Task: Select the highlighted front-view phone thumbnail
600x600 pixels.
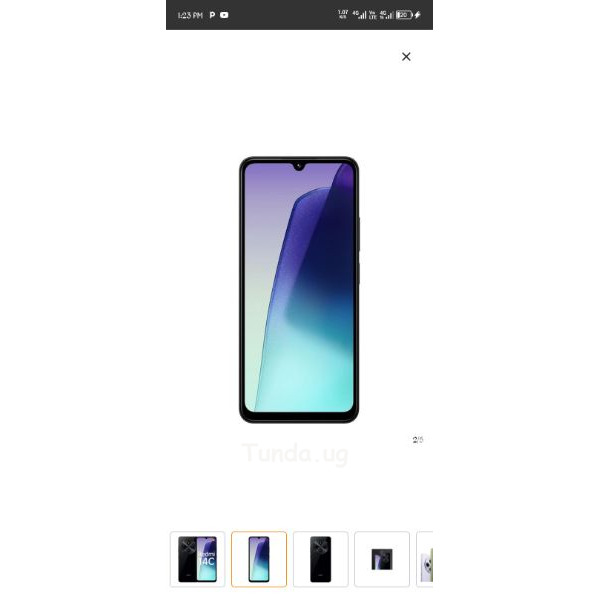Action: [259, 559]
